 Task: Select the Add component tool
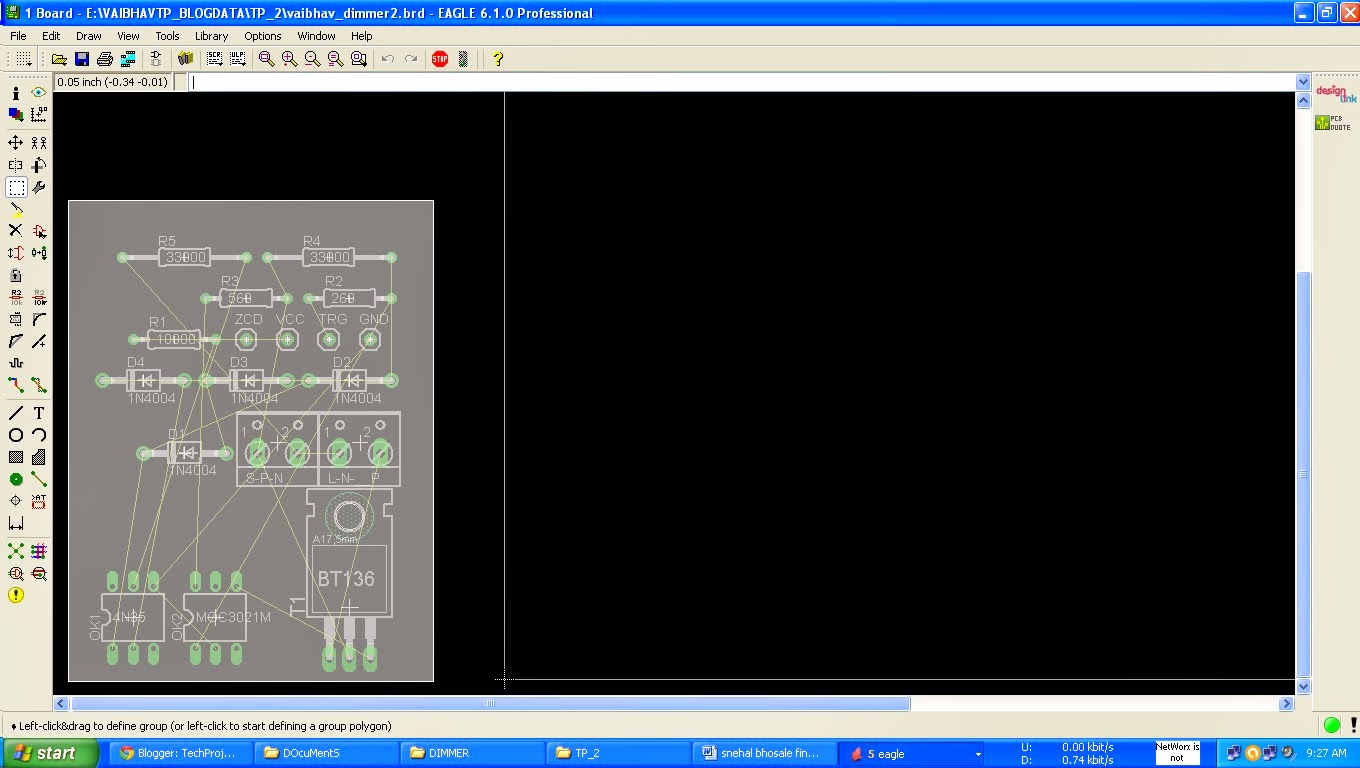tap(39, 231)
